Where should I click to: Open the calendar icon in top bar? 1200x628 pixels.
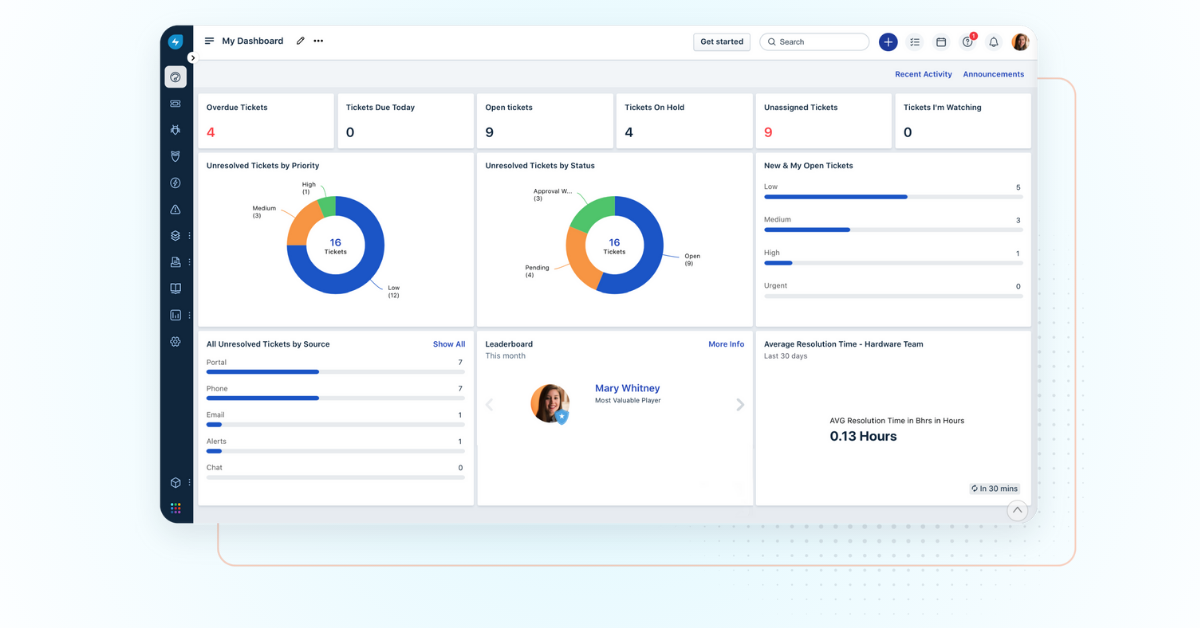941,42
